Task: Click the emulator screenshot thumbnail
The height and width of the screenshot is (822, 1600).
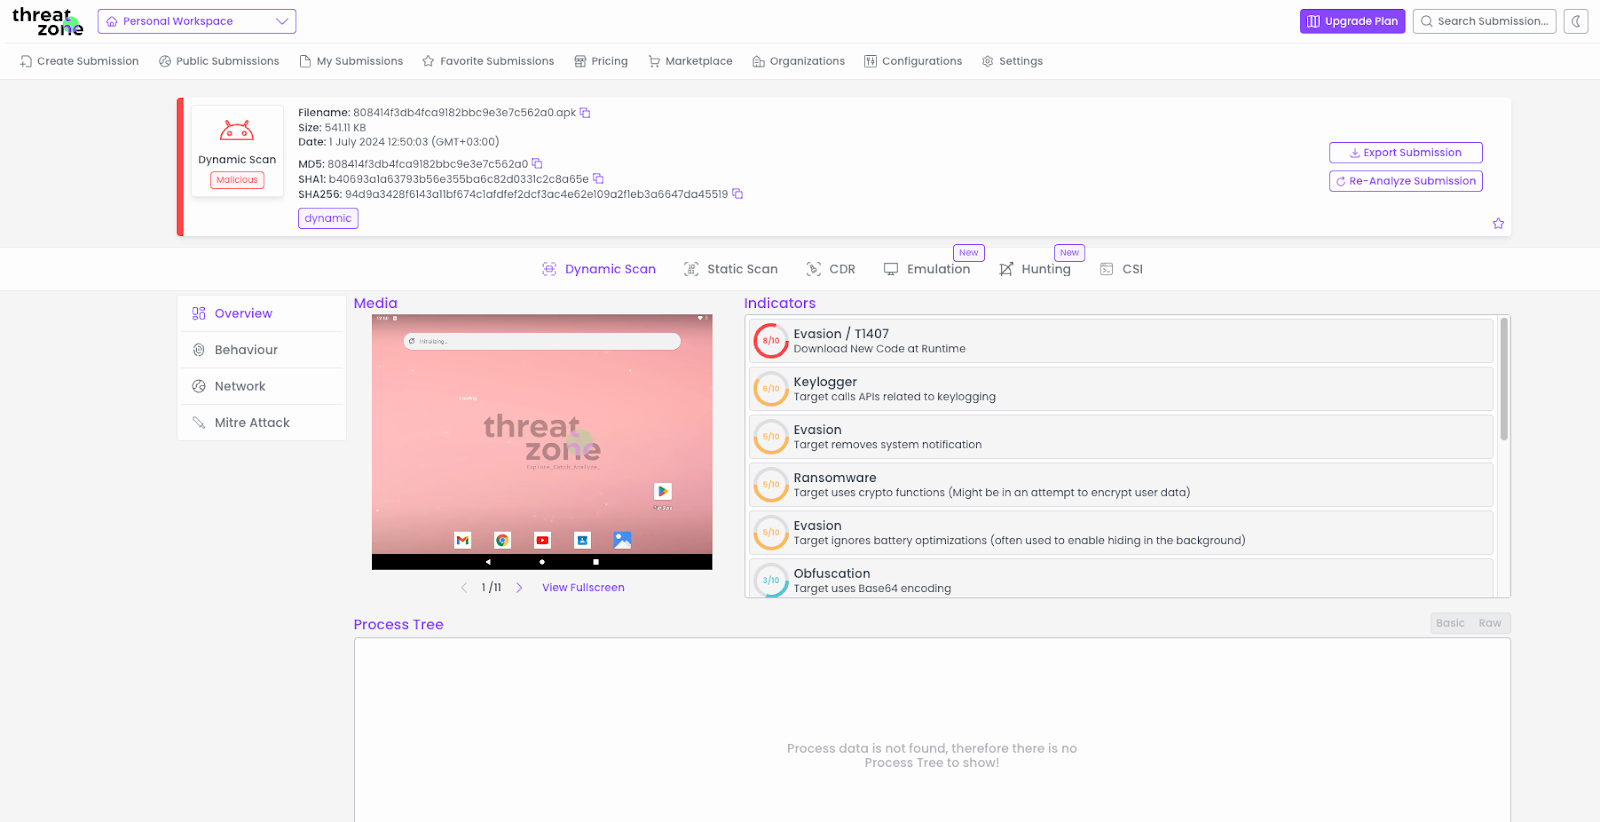Action: click(542, 442)
